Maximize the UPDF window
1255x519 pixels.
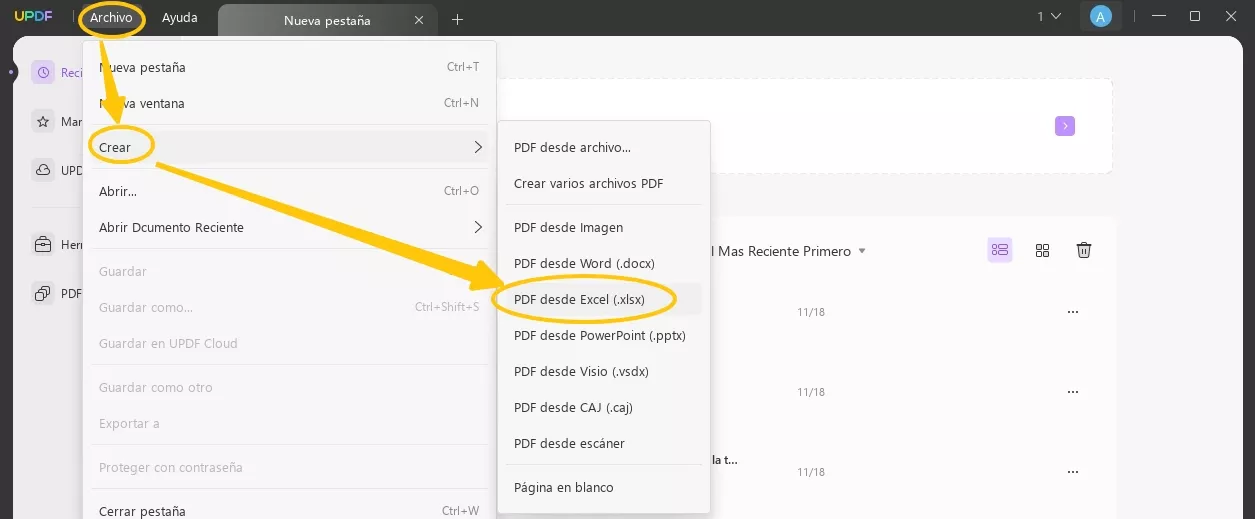pyautogui.click(x=1194, y=17)
